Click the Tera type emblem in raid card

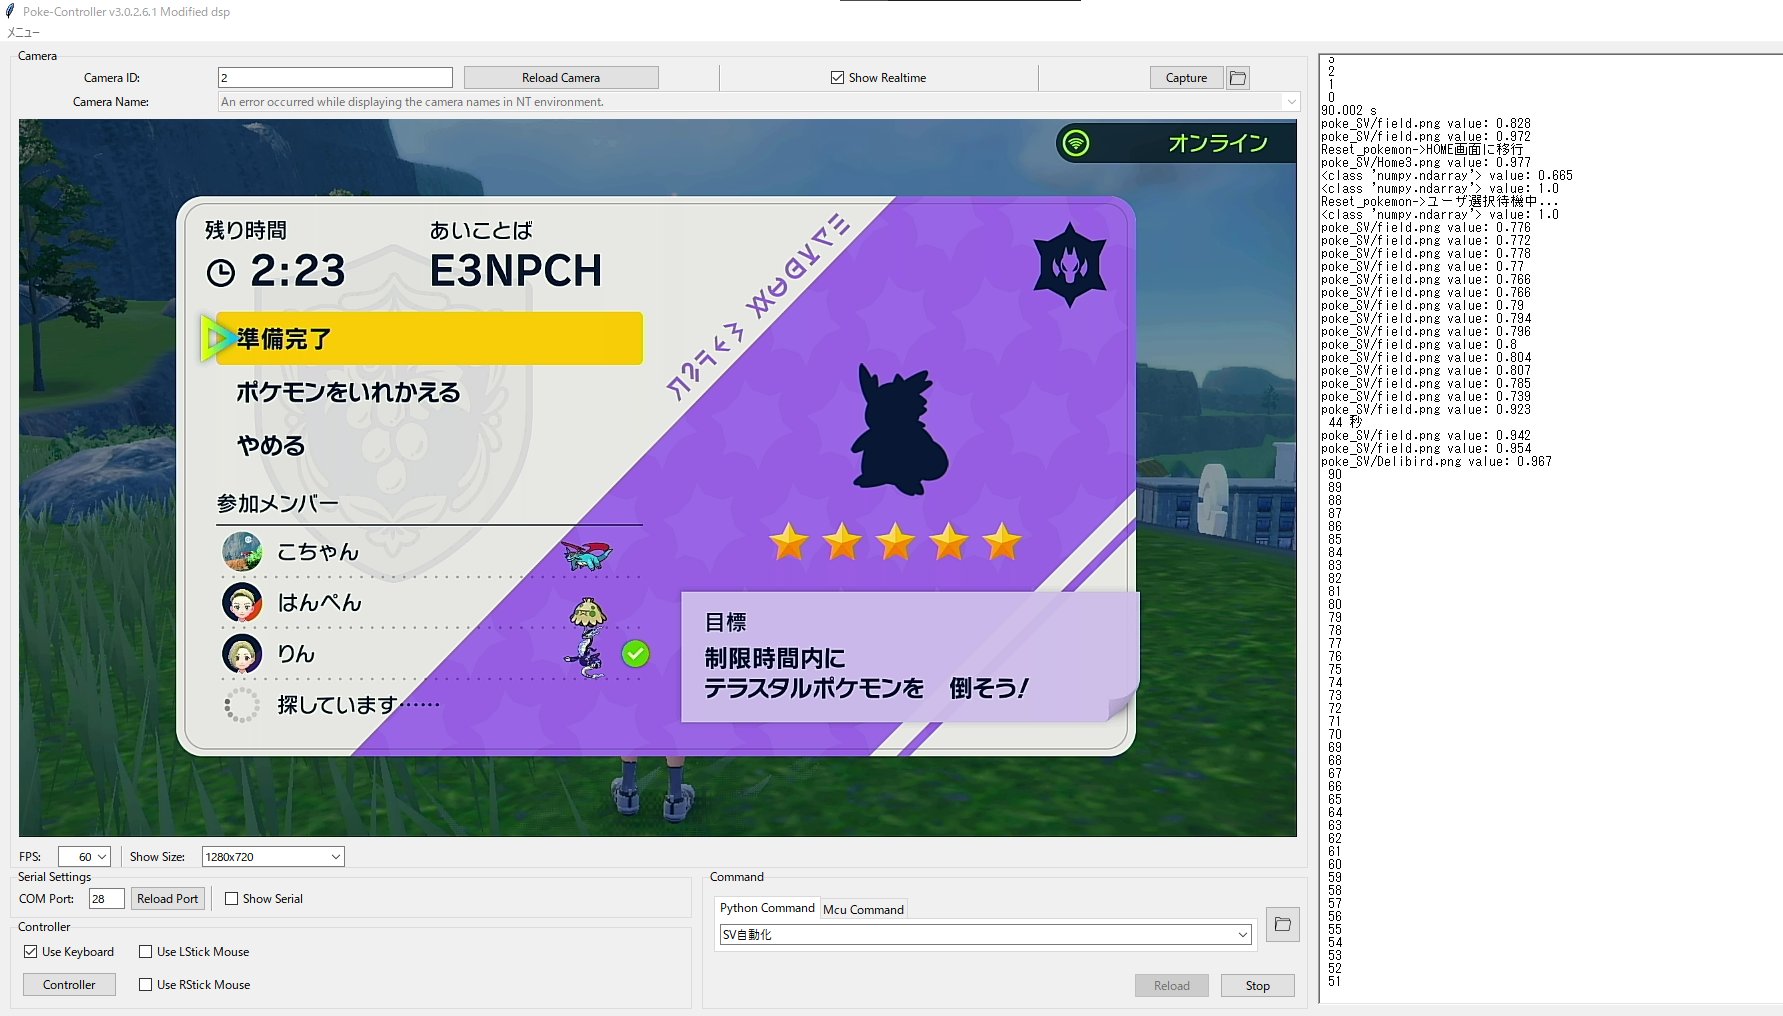(1070, 265)
